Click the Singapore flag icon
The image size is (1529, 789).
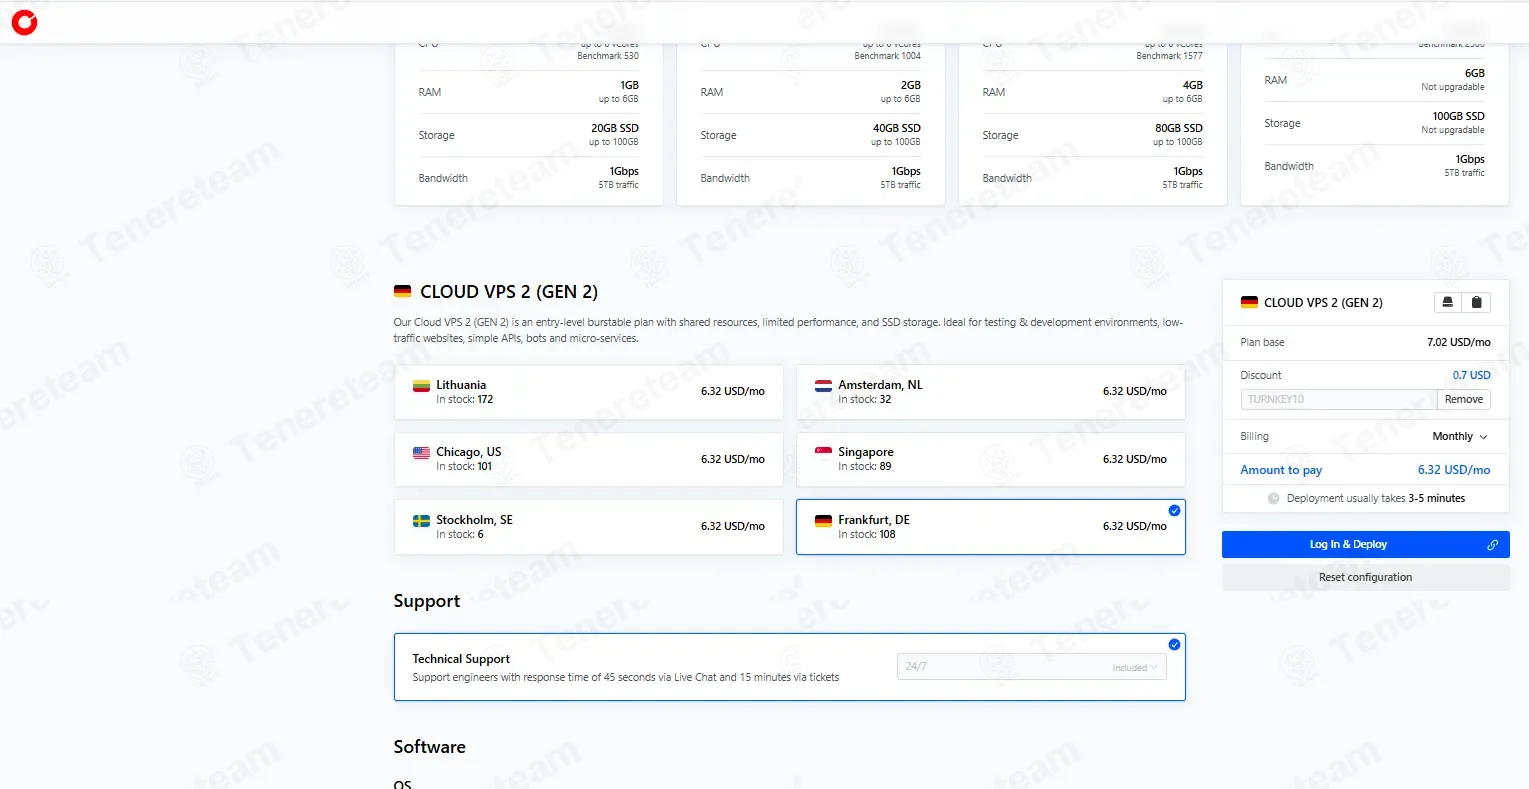click(x=823, y=452)
